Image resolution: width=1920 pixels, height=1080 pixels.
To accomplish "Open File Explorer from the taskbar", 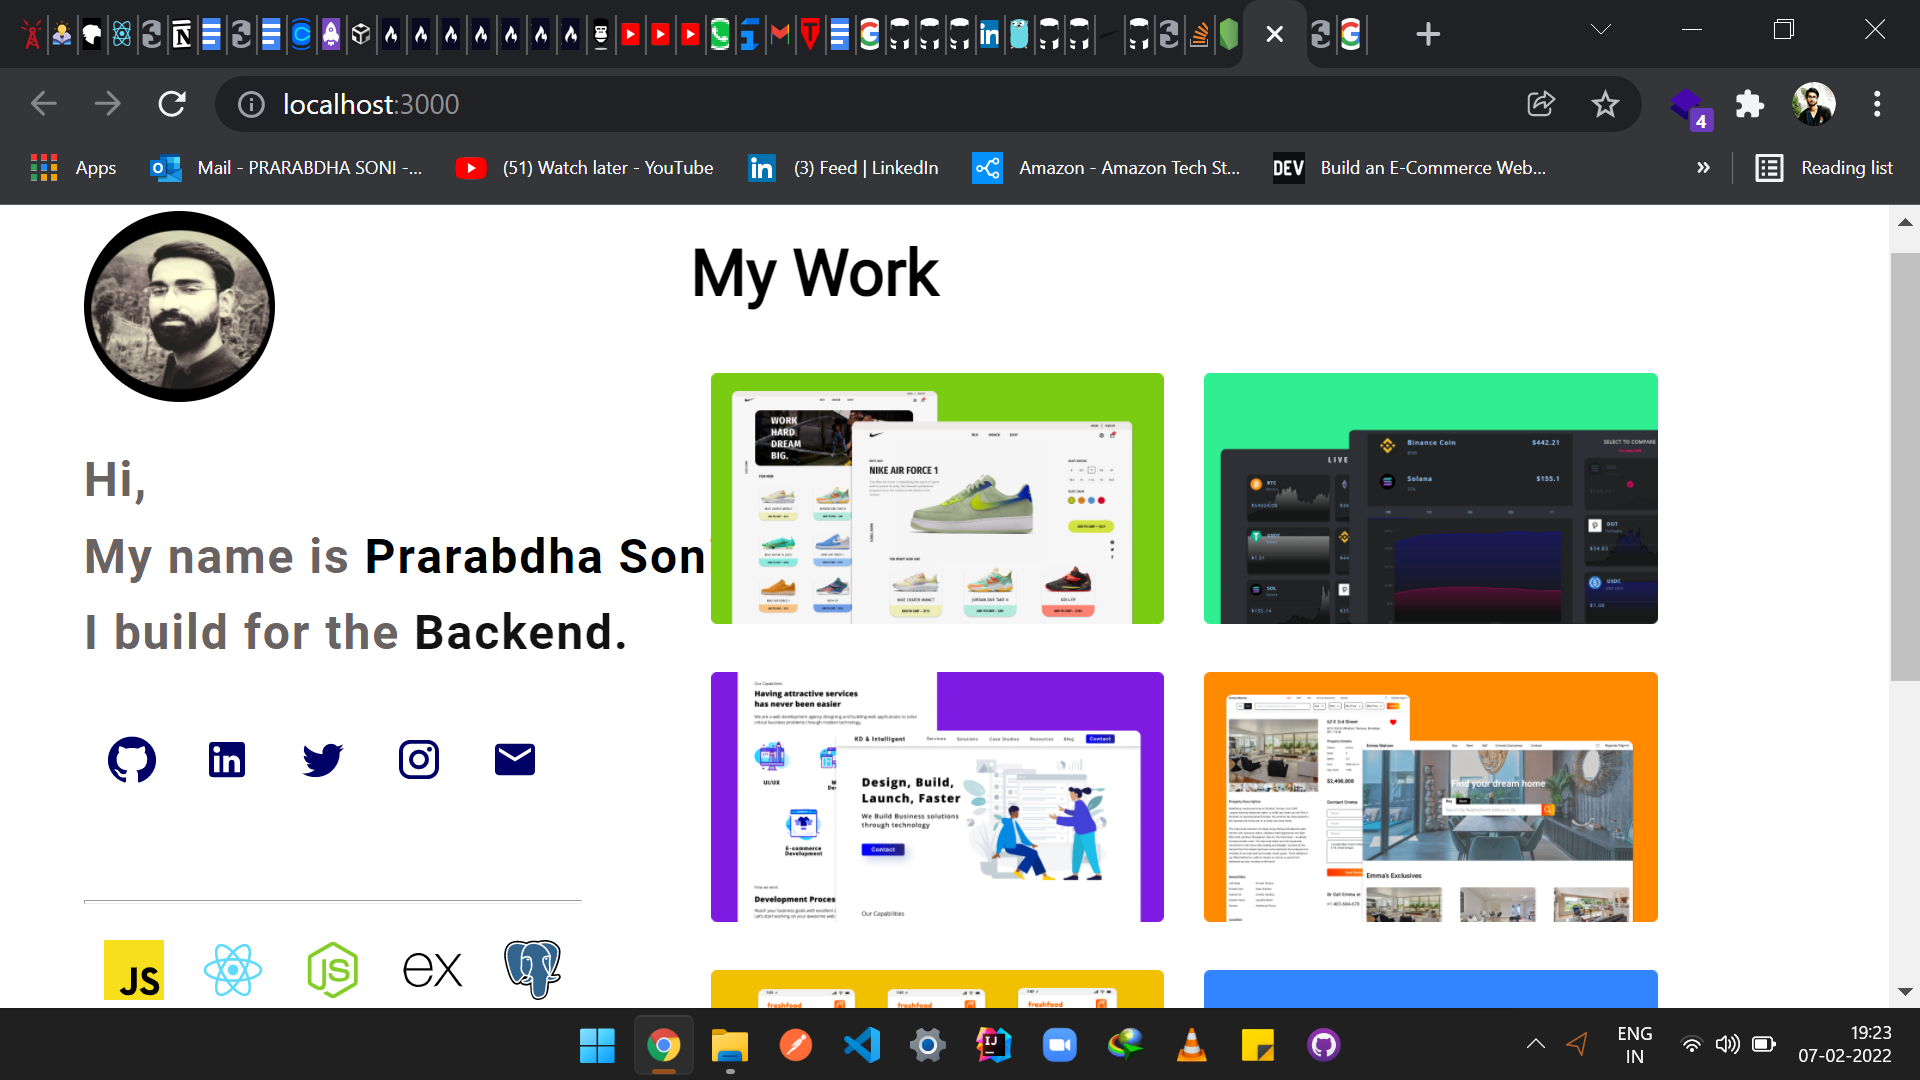I will [x=729, y=1046].
